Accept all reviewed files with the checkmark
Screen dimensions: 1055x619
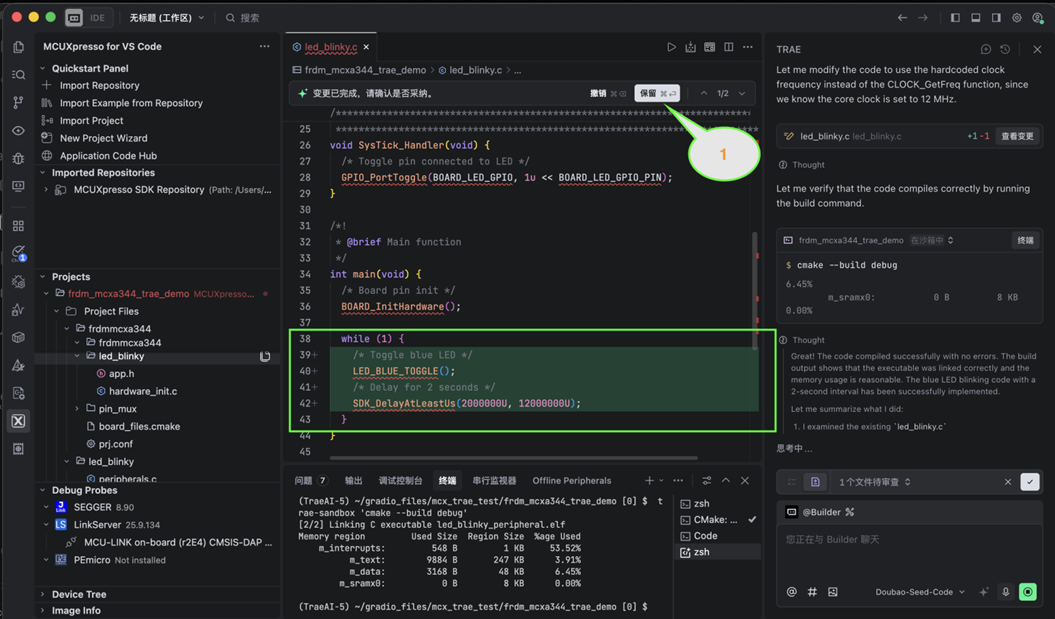click(x=1029, y=482)
